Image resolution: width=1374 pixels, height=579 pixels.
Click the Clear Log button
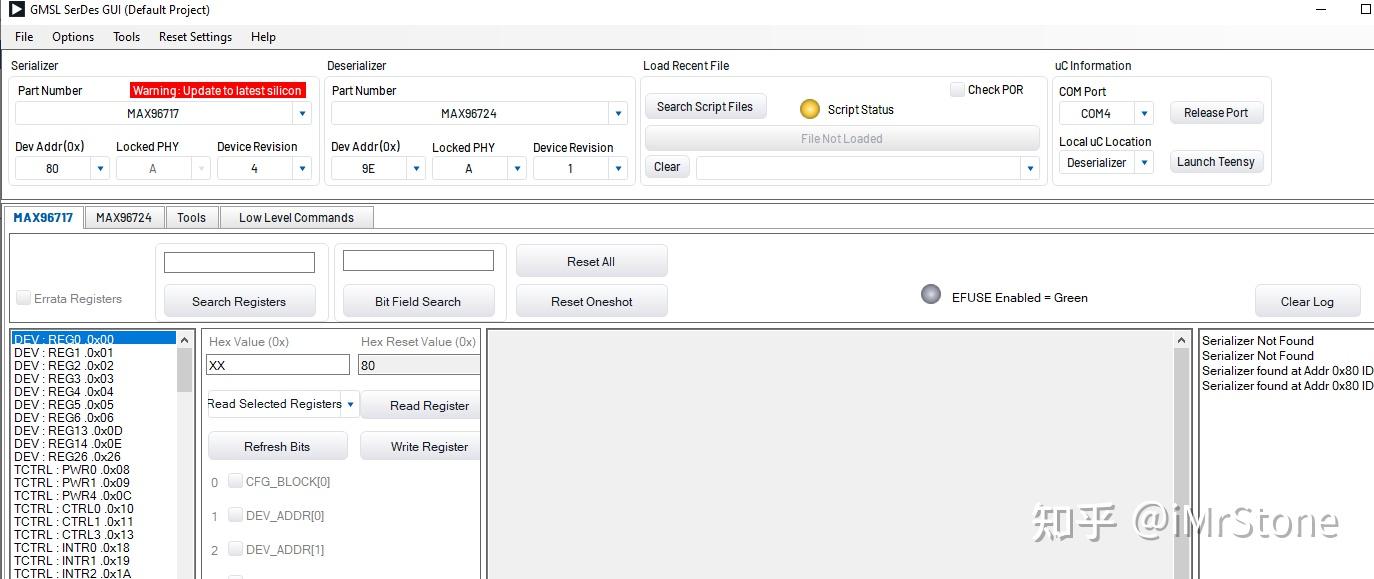click(x=1308, y=300)
